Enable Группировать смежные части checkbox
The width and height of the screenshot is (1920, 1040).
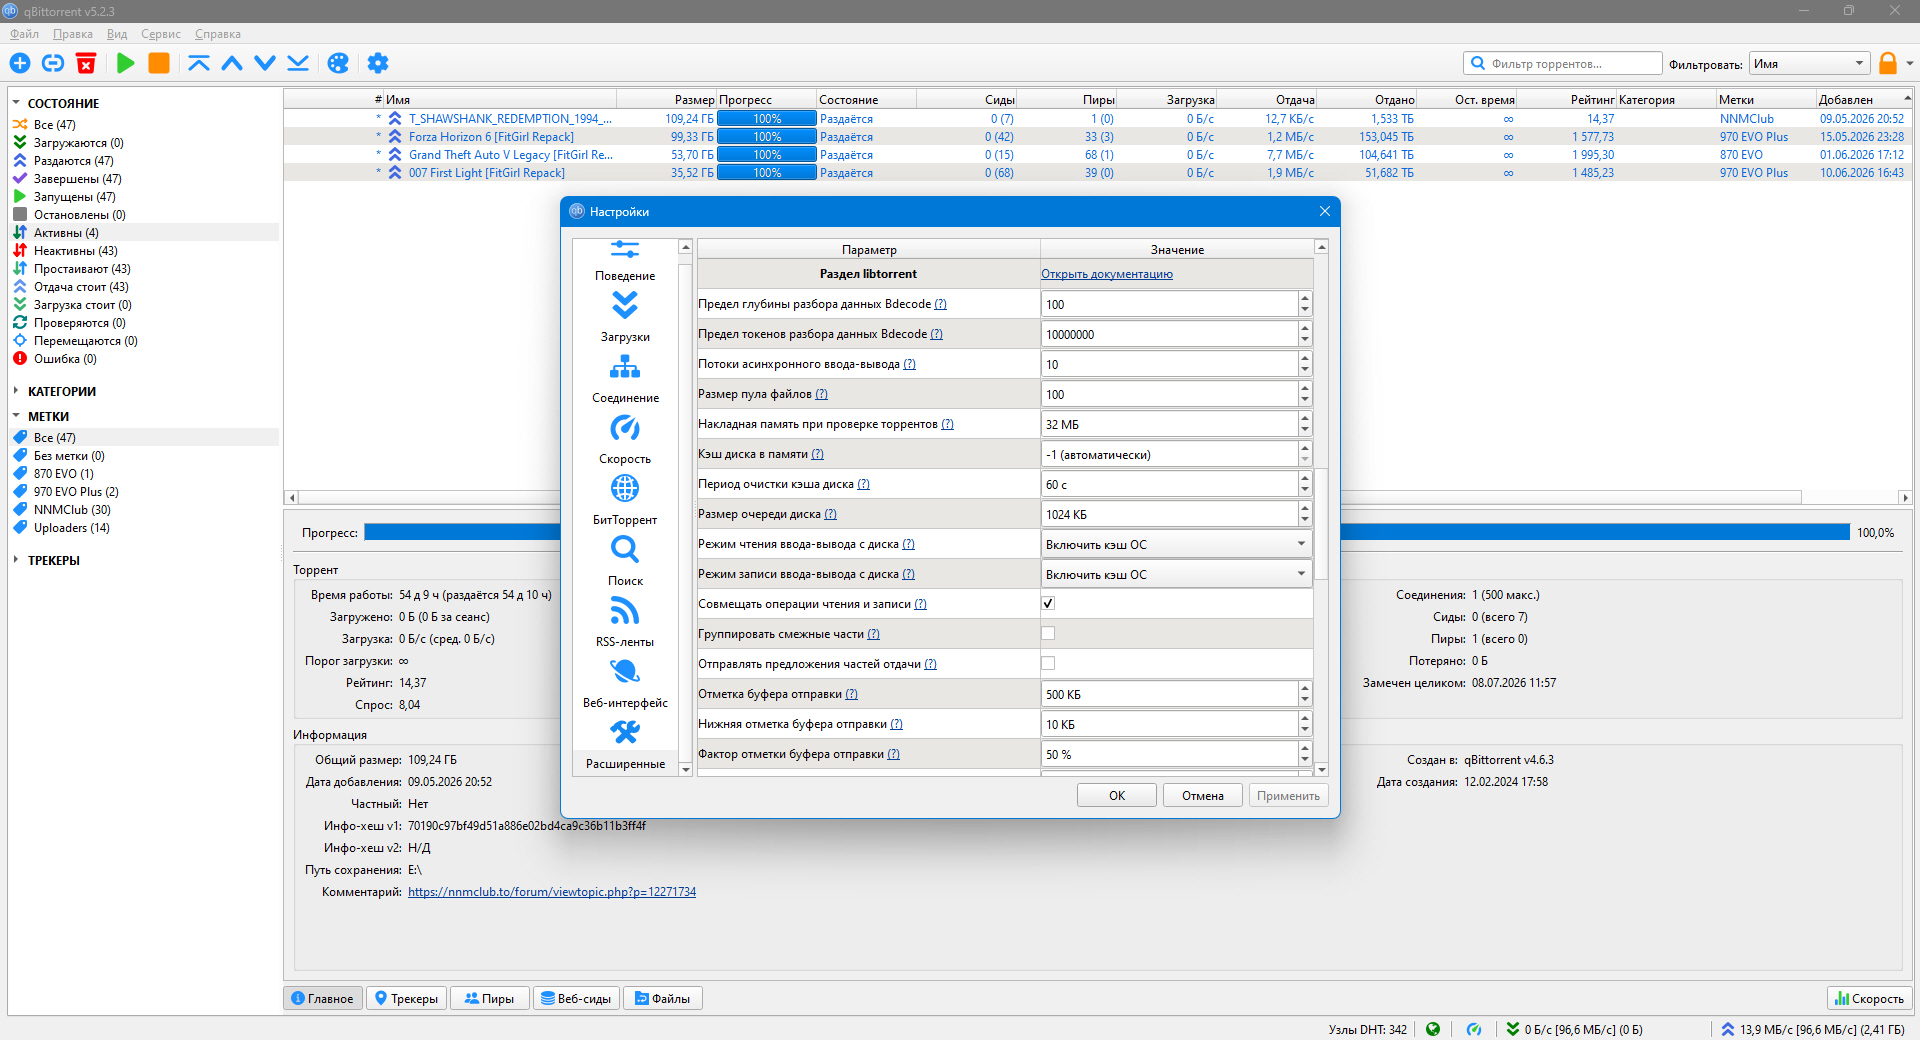1048,633
